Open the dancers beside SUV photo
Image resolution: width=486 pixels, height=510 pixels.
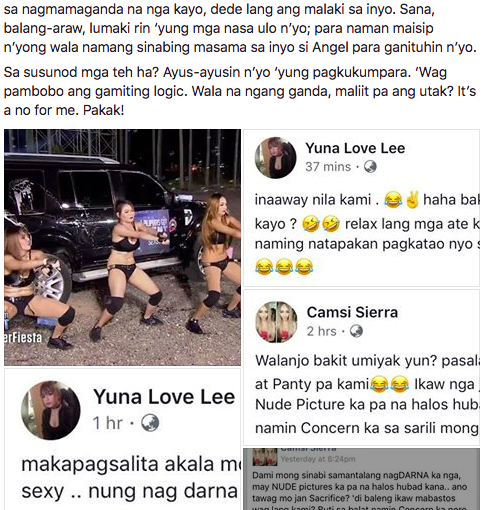click(122, 247)
